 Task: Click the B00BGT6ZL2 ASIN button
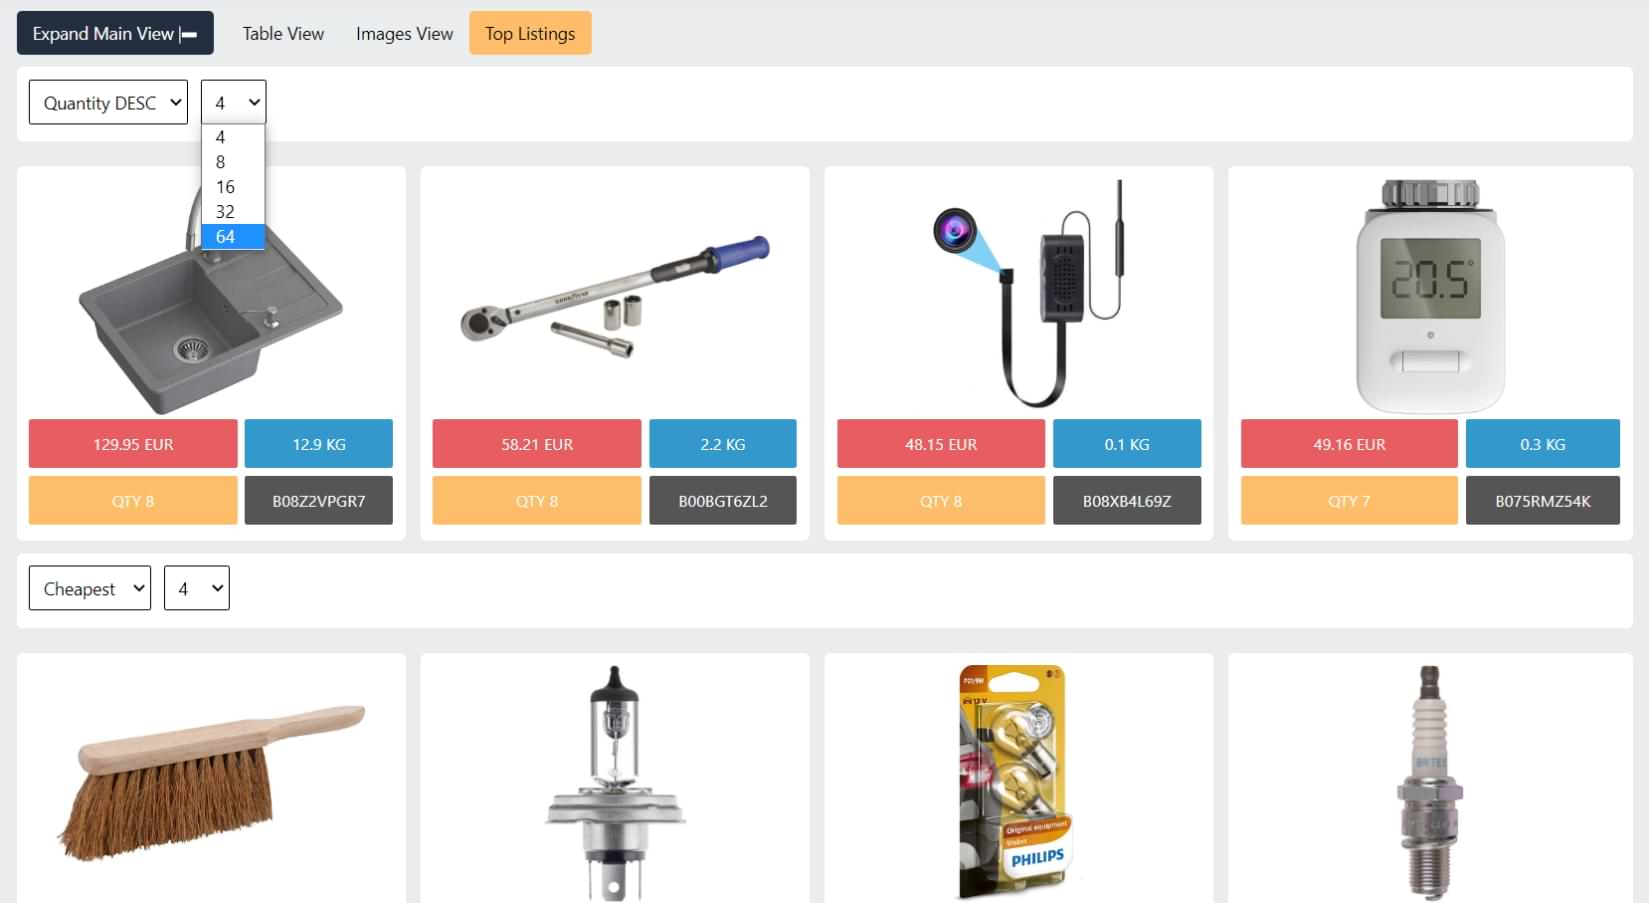(x=723, y=500)
